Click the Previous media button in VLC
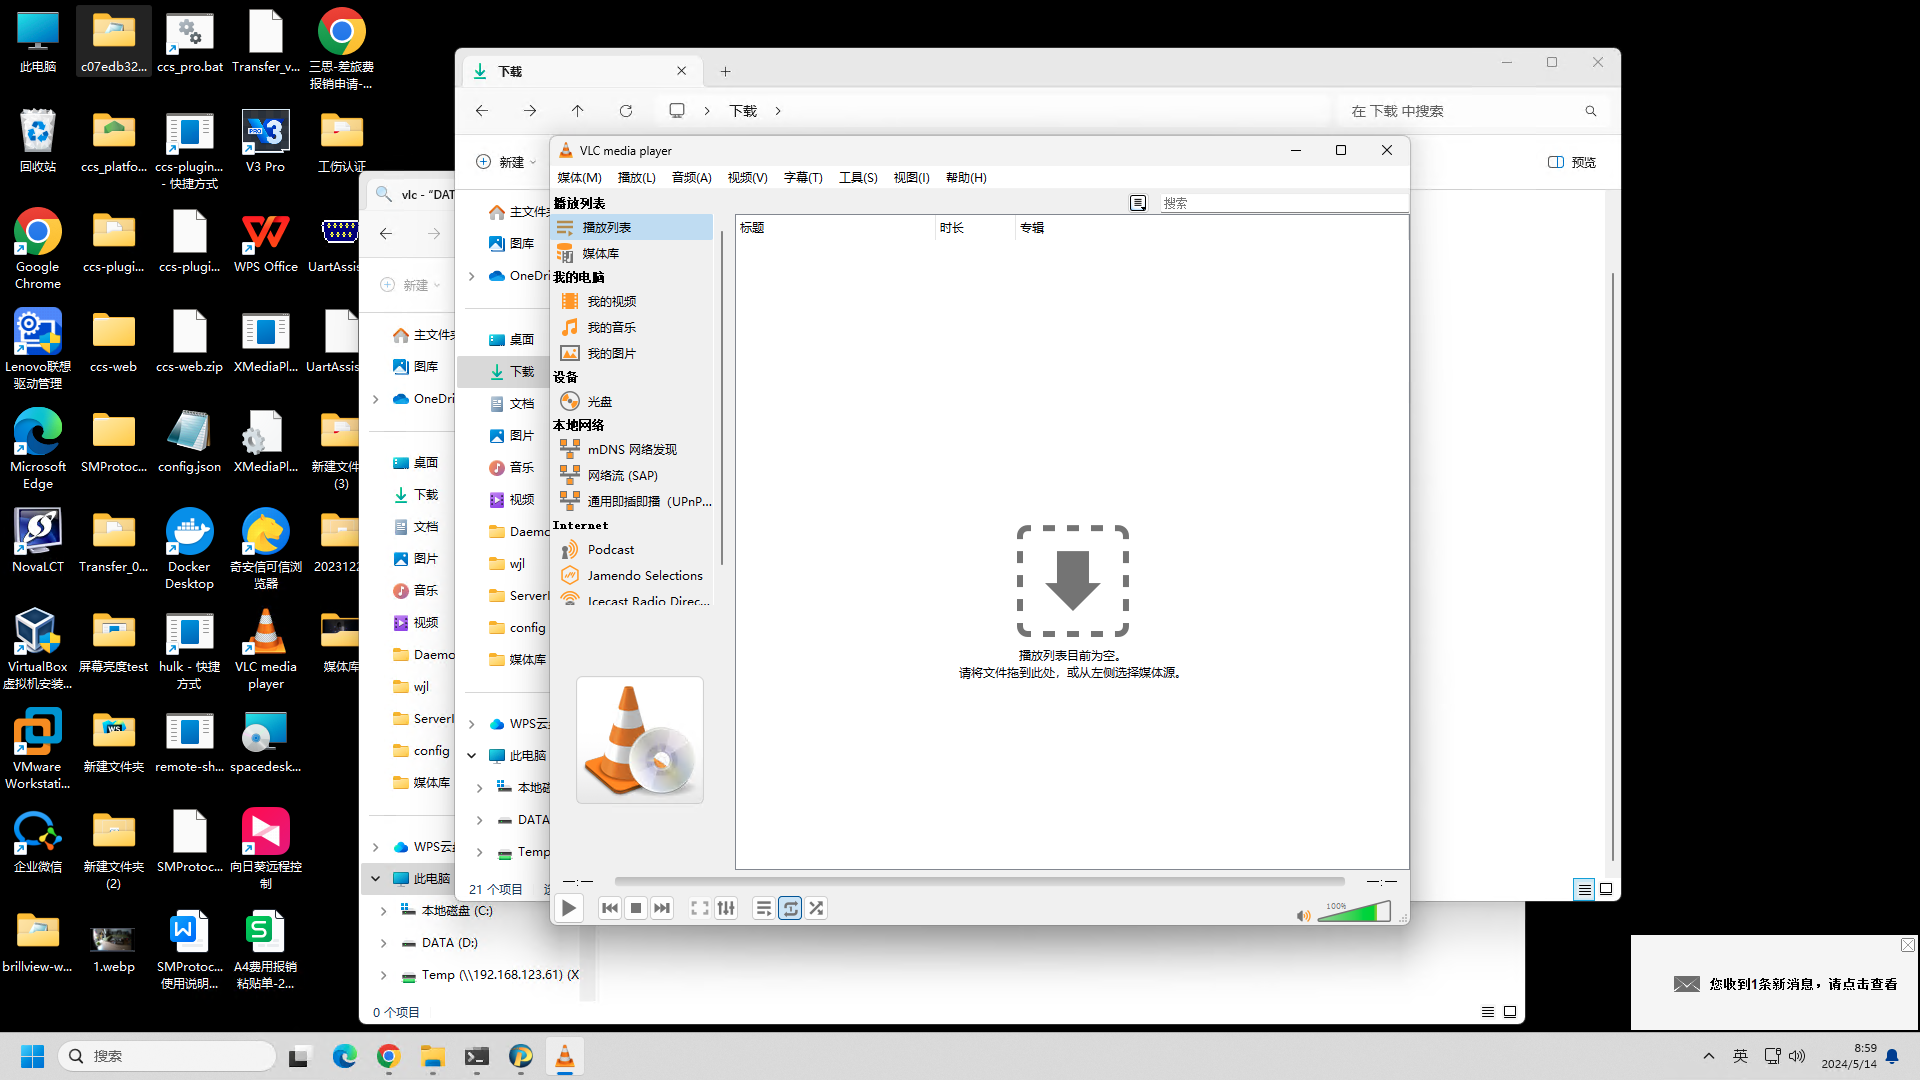The width and height of the screenshot is (1920, 1080). [x=610, y=908]
